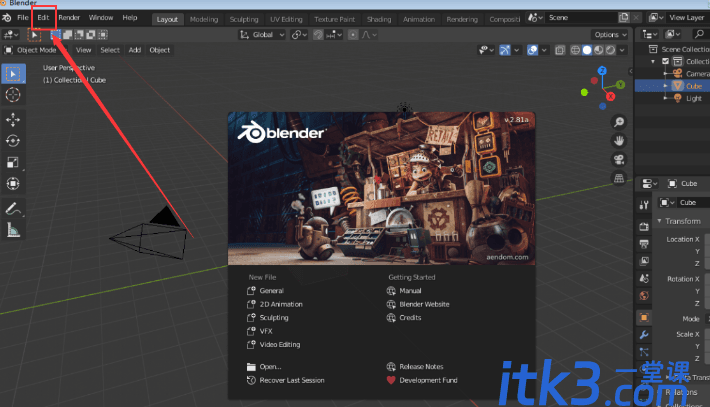This screenshot has height=407, width=710.
Task: Click the new scene copy icon
Action: point(624,17)
